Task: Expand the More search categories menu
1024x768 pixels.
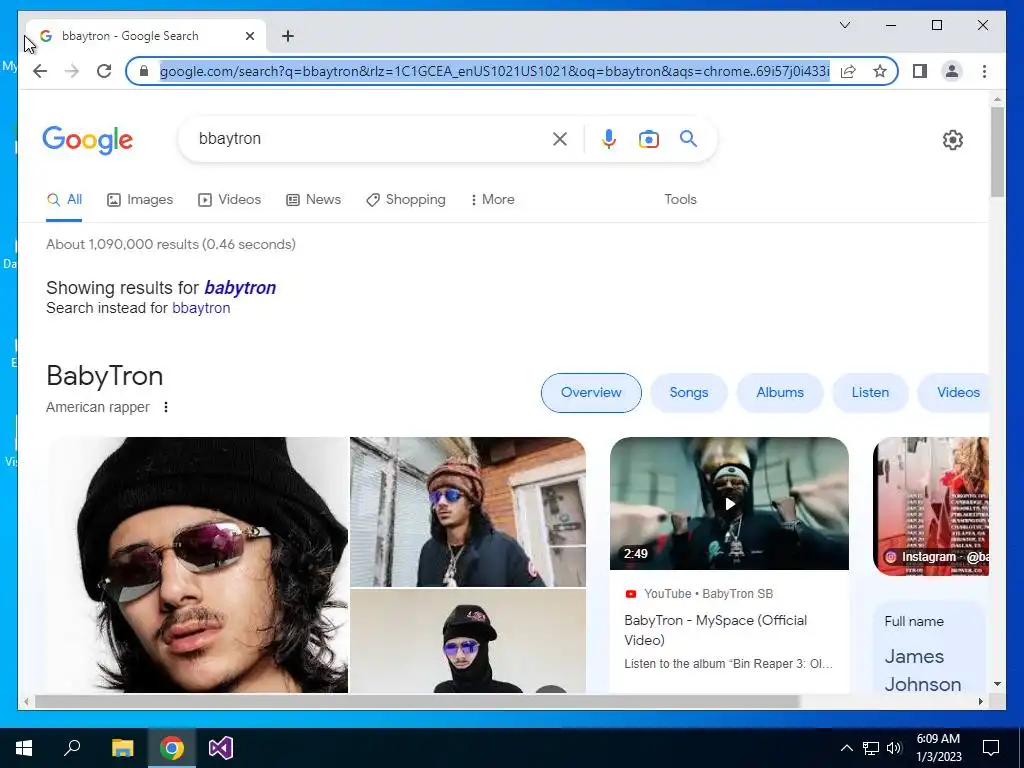Action: [x=492, y=200]
